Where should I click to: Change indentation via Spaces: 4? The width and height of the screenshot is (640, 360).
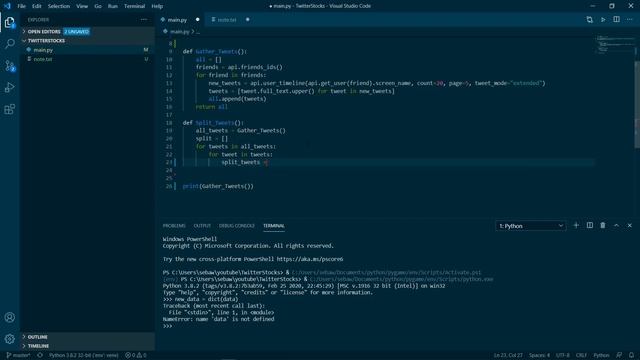[x=539, y=355]
